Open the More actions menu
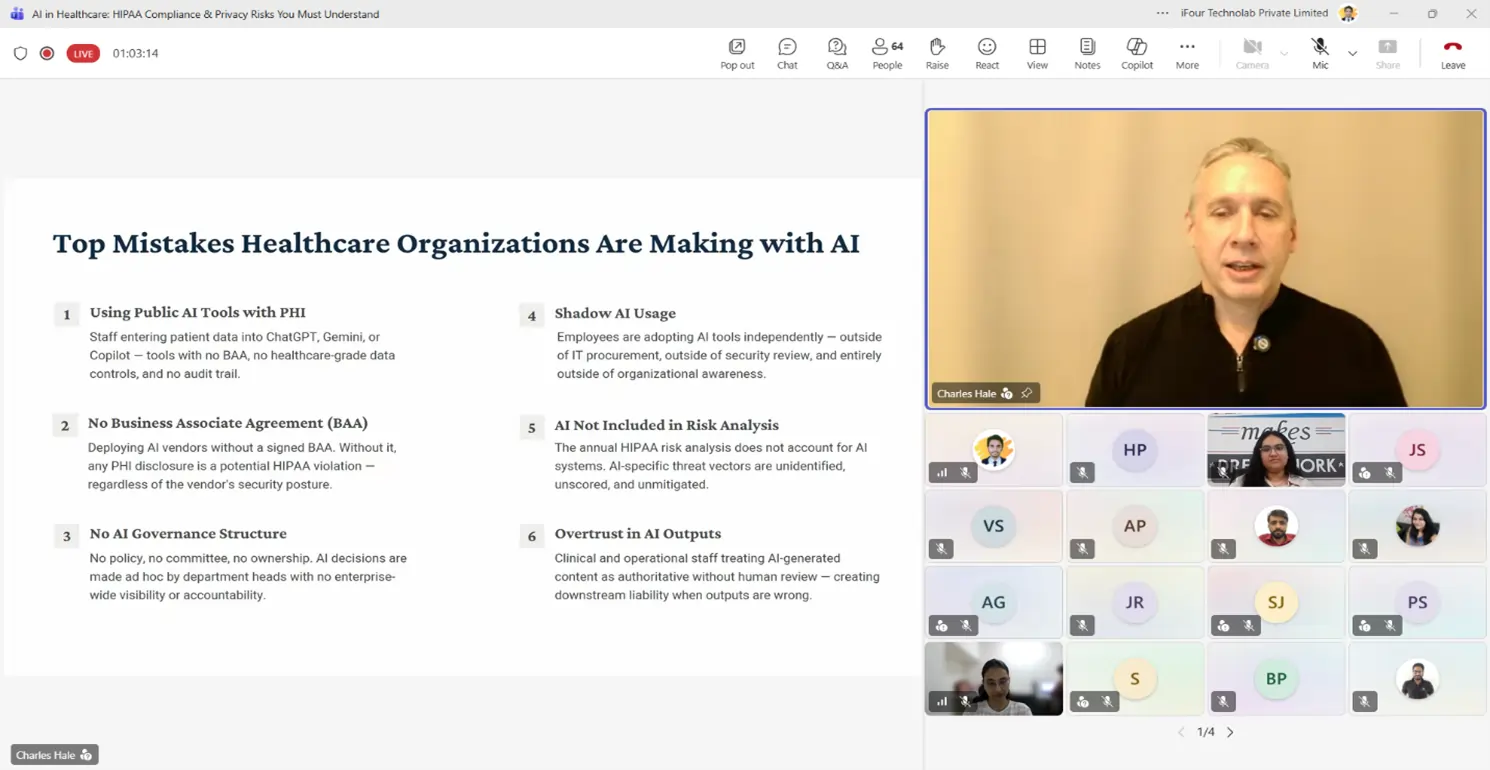Screen dimensions: 1490x770 [x=1187, y=53]
